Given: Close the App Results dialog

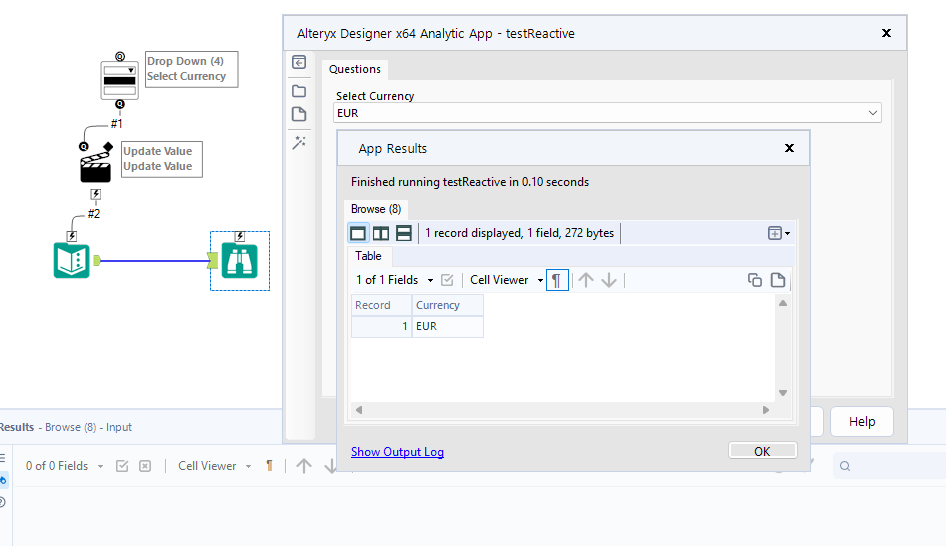Looking at the screenshot, I should pos(789,148).
